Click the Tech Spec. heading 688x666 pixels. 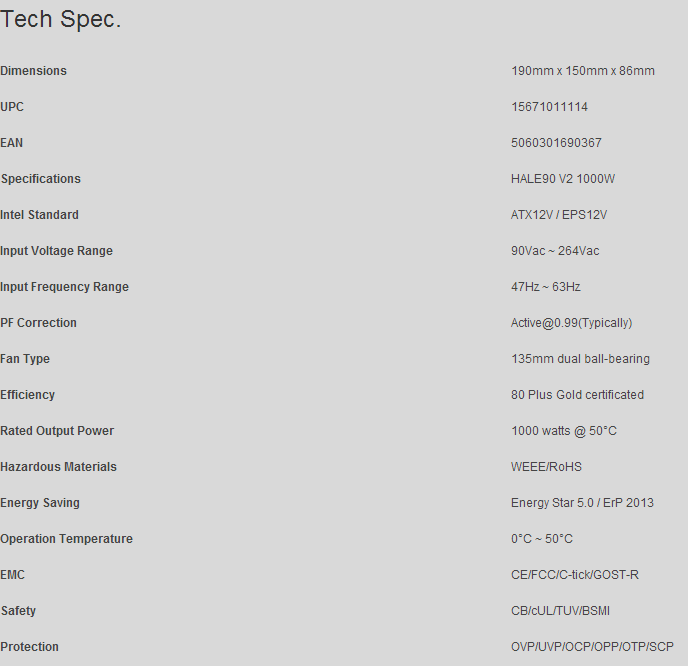[x=61, y=20]
